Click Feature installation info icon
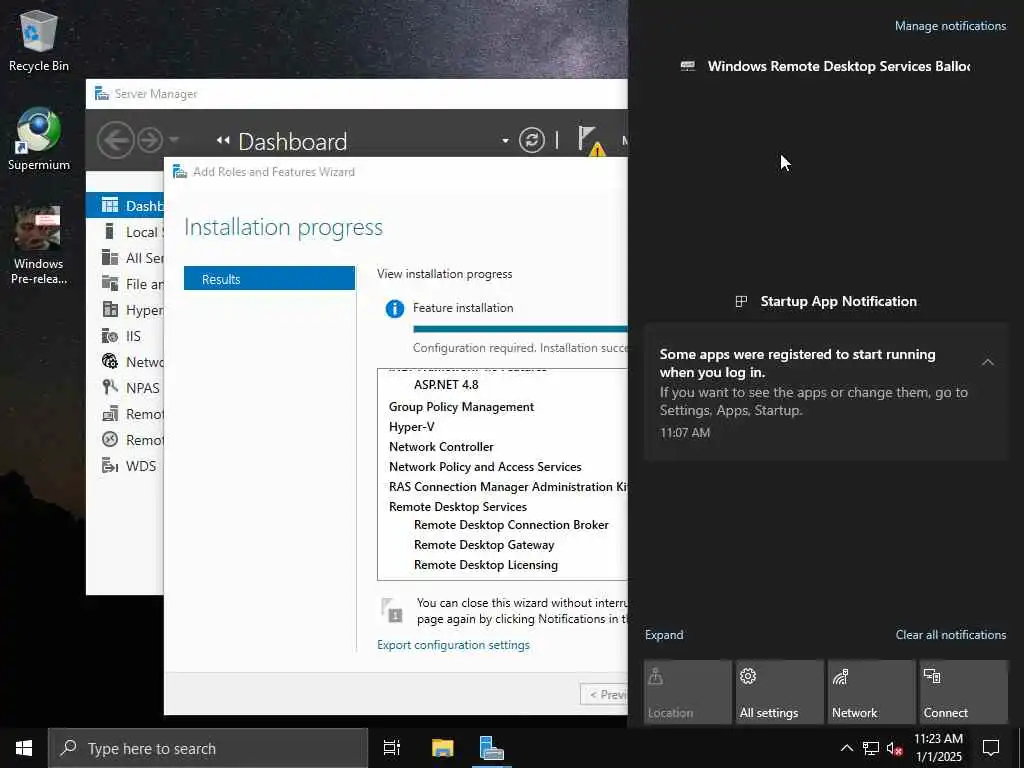 pos(394,308)
